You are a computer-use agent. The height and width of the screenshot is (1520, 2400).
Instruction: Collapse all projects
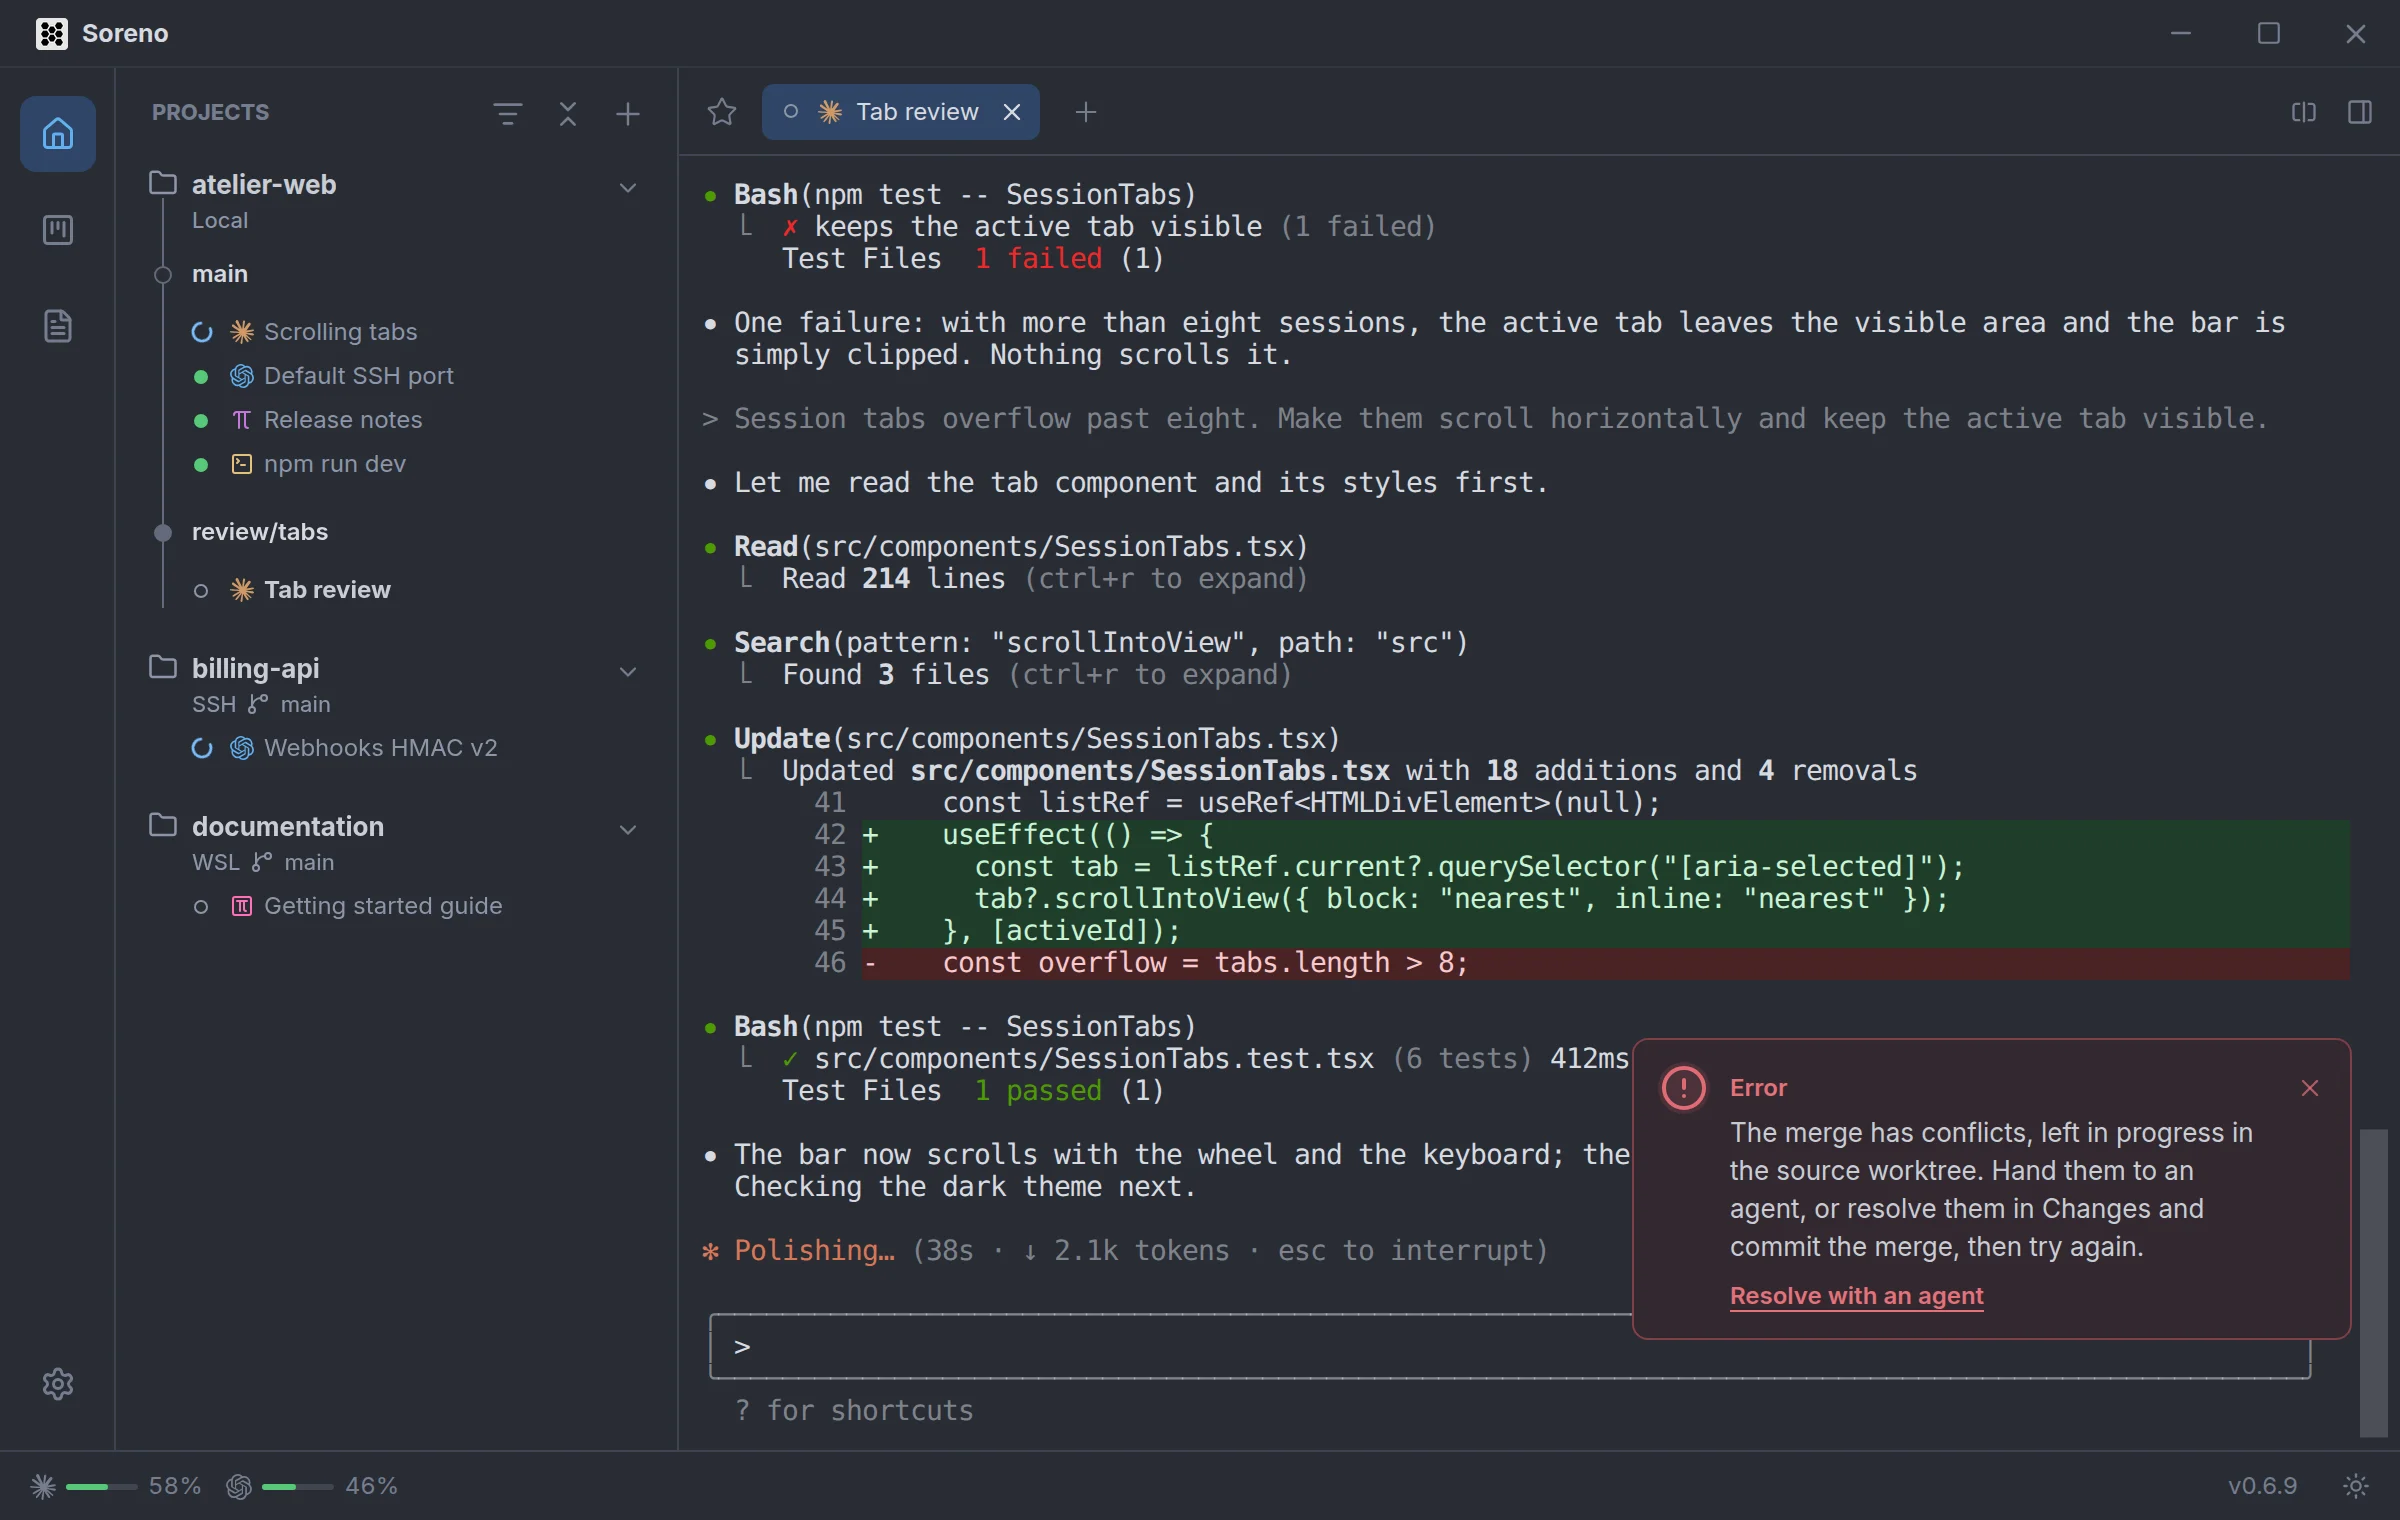pyautogui.click(x=568, y=113)
